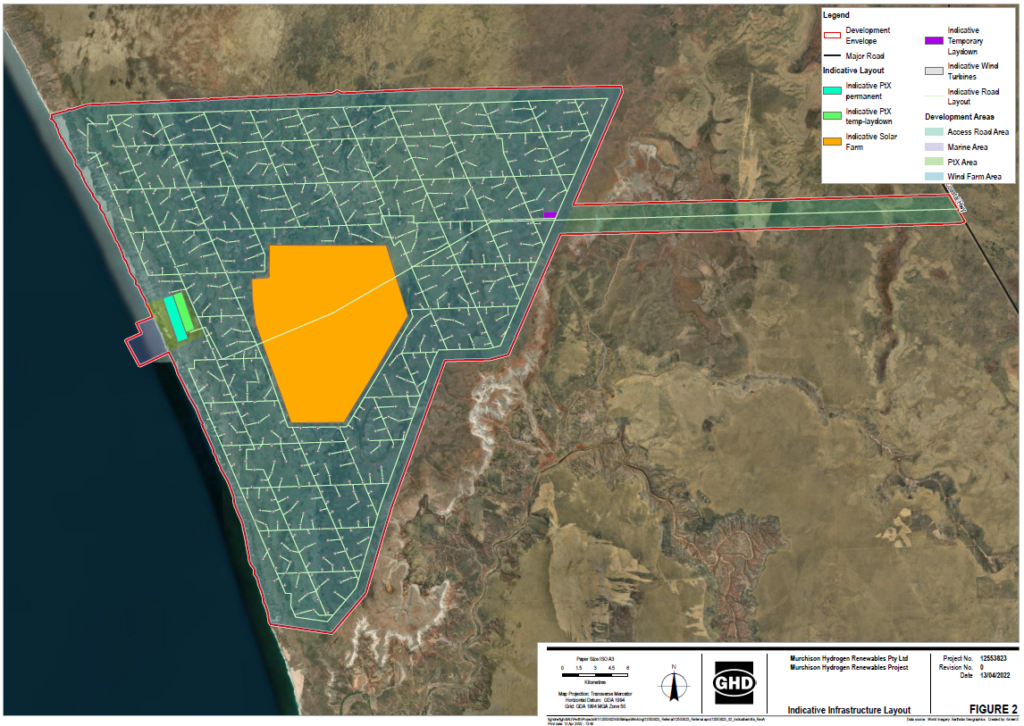Toggle the Marine Area legend entry

pyautogui.click(x=934, y=145)
